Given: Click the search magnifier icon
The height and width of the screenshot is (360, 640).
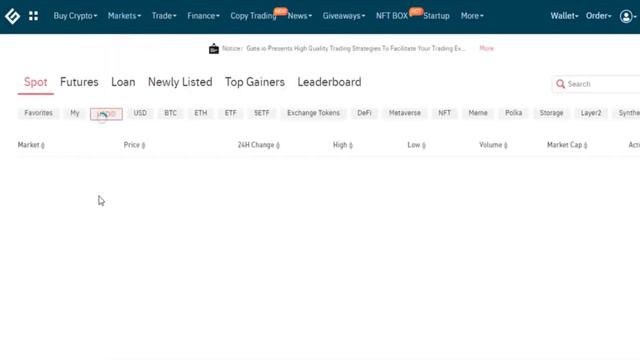Looking at the screenshot, I should coord(560,84).
